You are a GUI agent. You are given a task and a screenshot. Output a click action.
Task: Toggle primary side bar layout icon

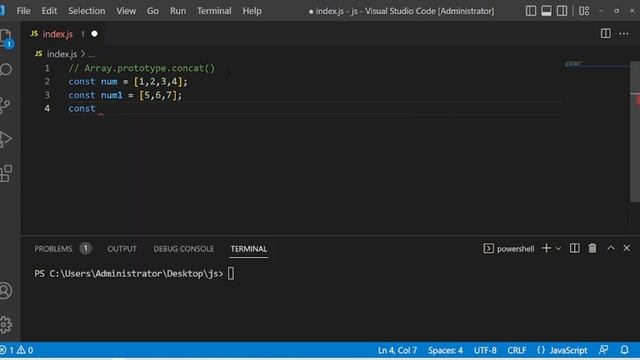(x=531, y=11)
